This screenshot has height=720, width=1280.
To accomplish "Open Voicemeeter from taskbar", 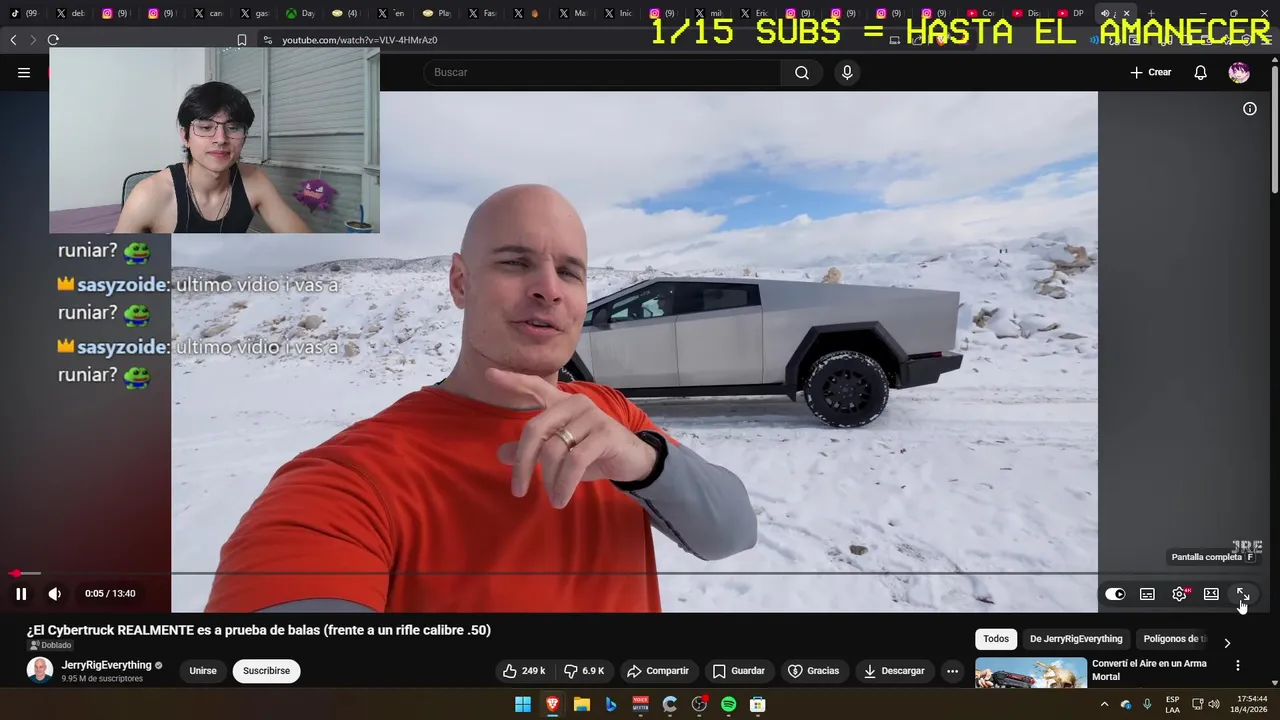I will click(640, 705).
